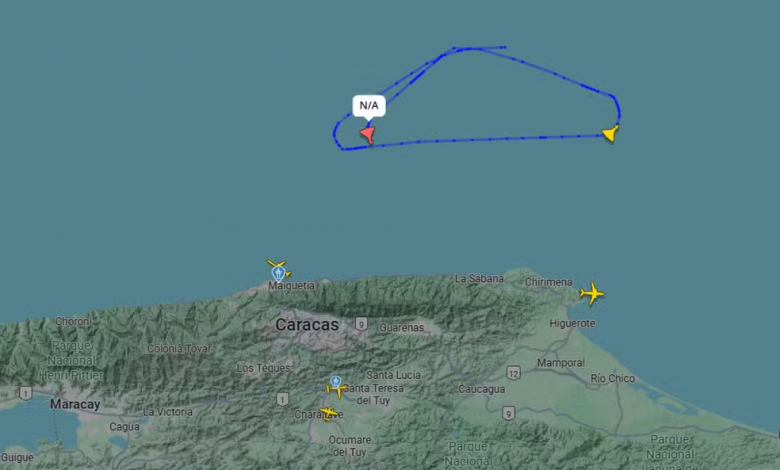Click the N/A callsign label bubble
The width and height of the screenshot is (780, 470).
point(369,105)
